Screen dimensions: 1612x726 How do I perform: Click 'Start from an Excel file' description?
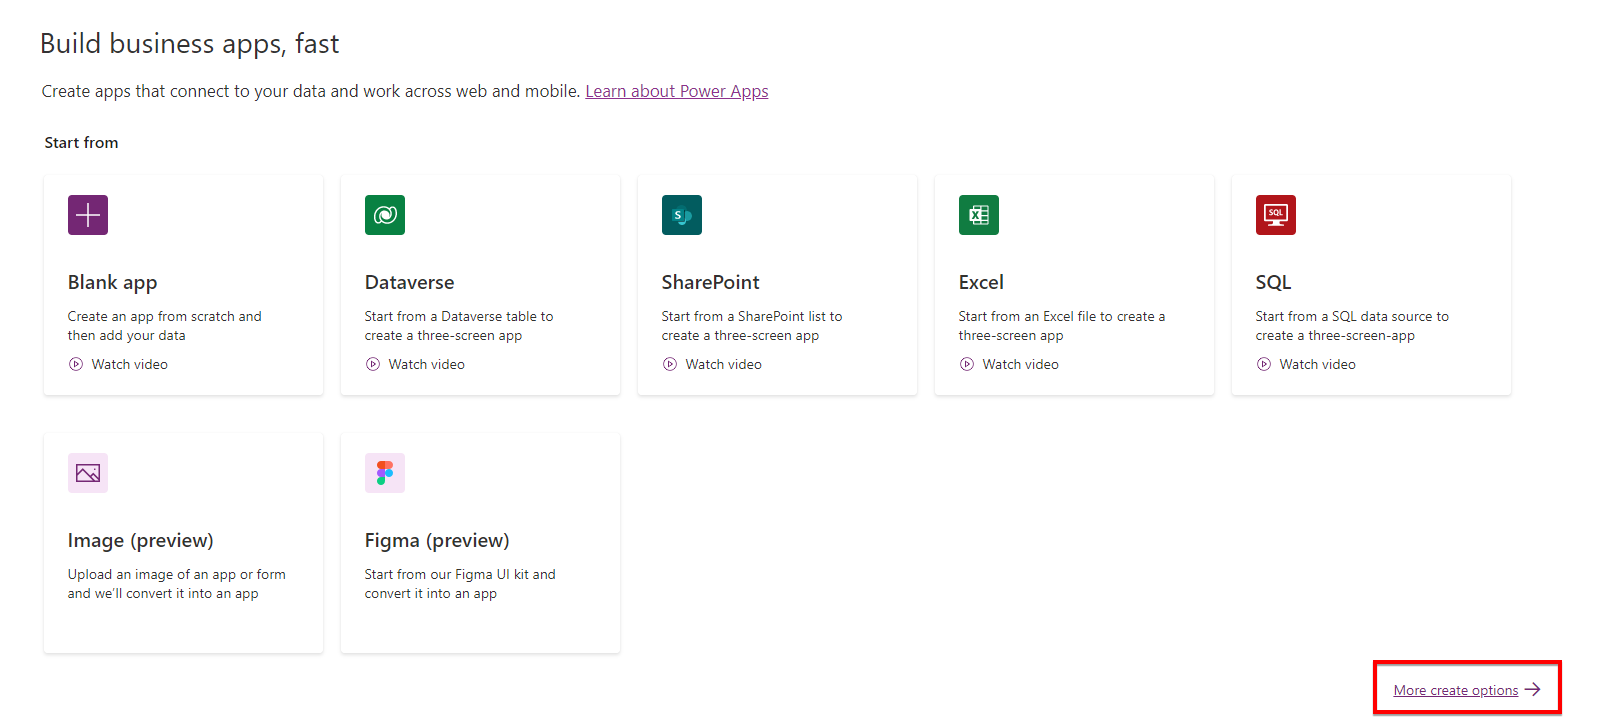tap(1062, 326)
